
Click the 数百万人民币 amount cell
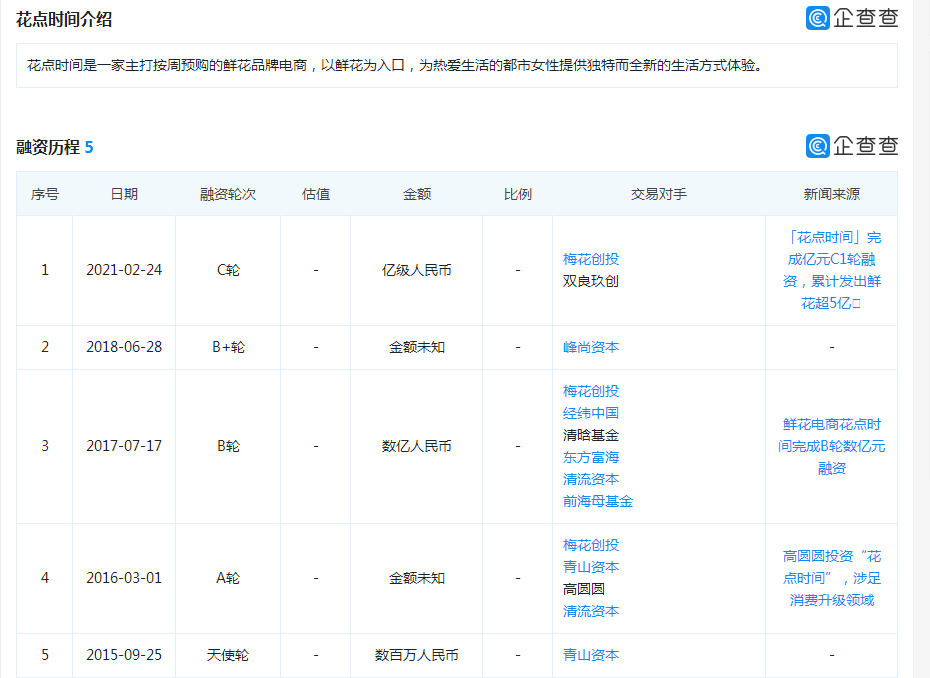416,655
